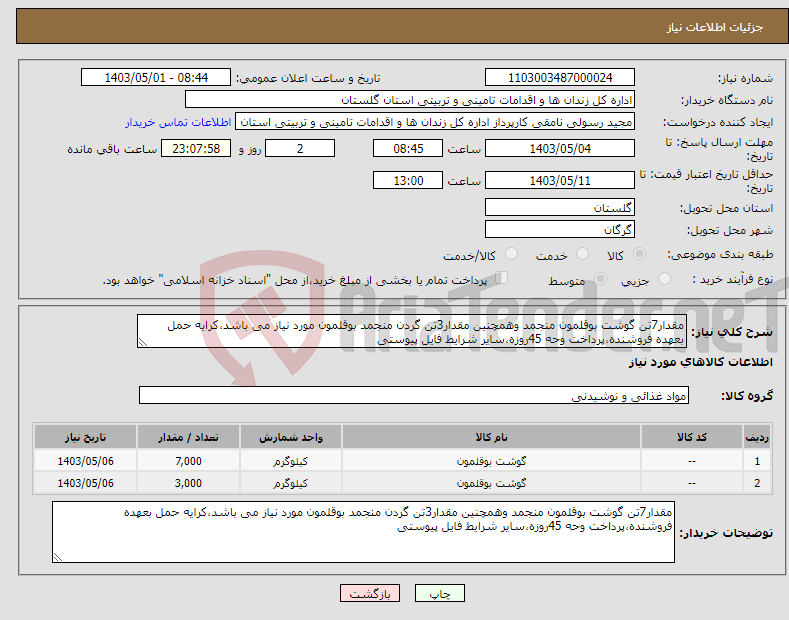The image size is (789, 620).
Task: Click the quantity 3,000 cell
Action: point(188,483)
